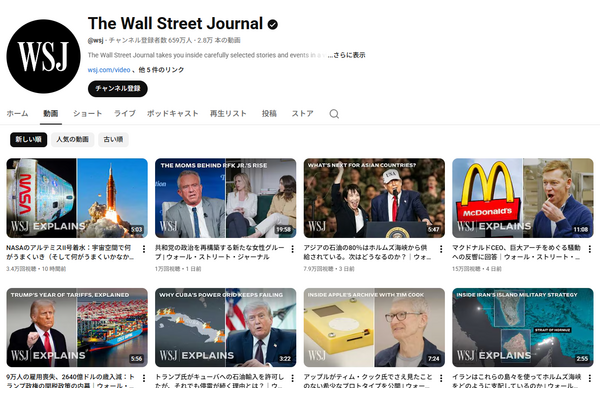Click 7.9万回視聴・3日前 view count text
This screenshot has width=600, height=400.
tap(329, 269)
